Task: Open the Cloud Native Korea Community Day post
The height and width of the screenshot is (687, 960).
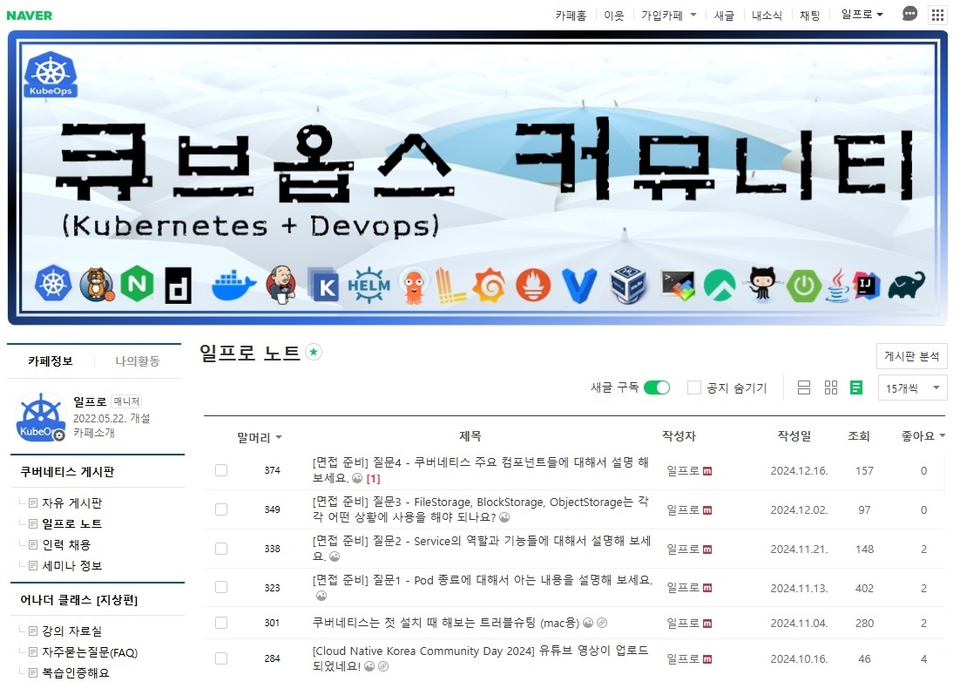Action: pos(480,658)
